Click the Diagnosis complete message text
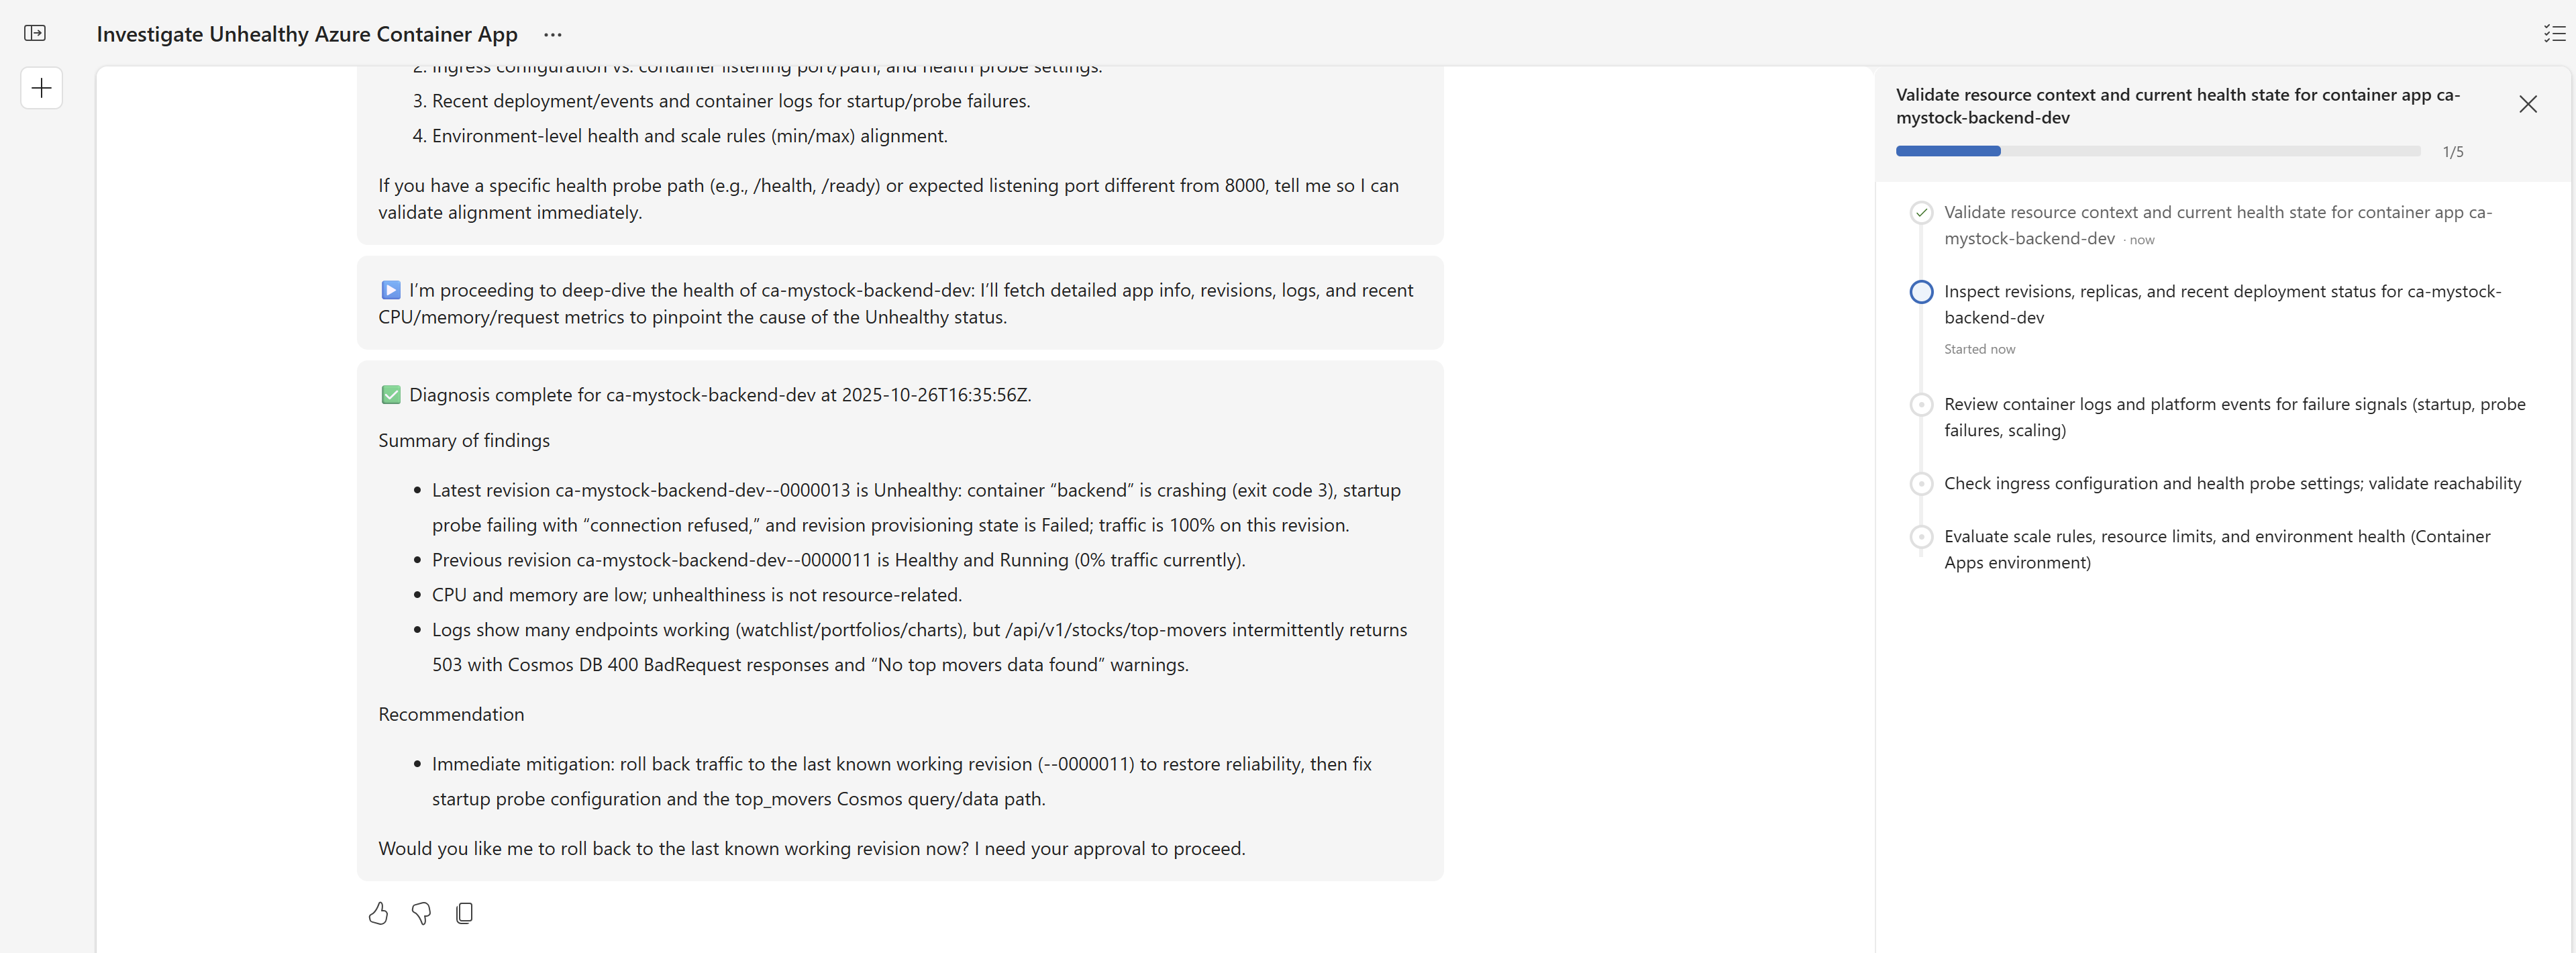 click(x=719, y=395)
